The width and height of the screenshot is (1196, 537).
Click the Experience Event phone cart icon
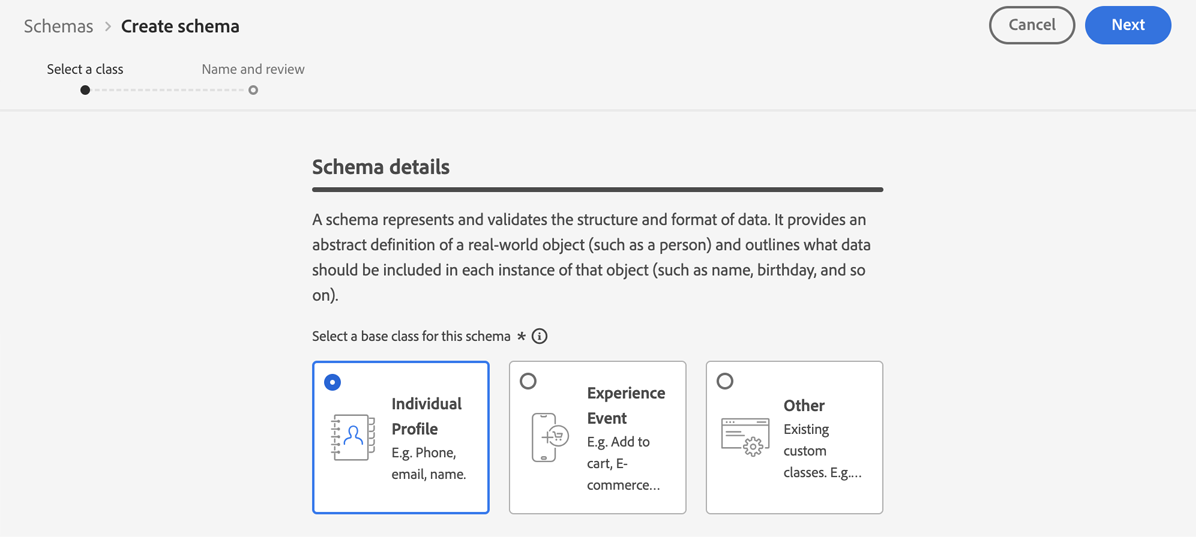point(549,437)
